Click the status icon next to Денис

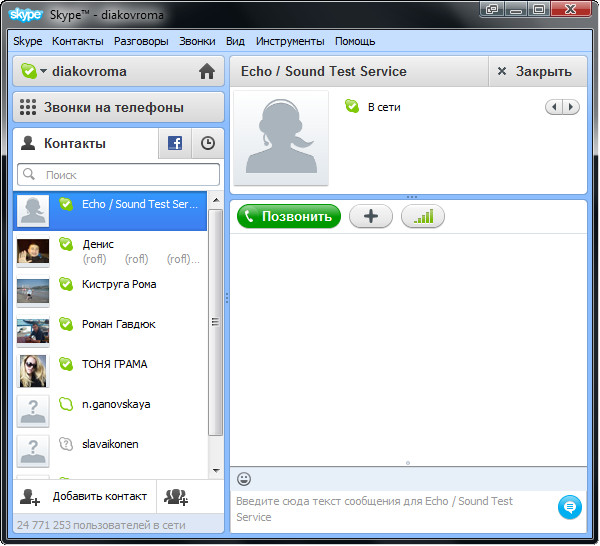point(66,244)
